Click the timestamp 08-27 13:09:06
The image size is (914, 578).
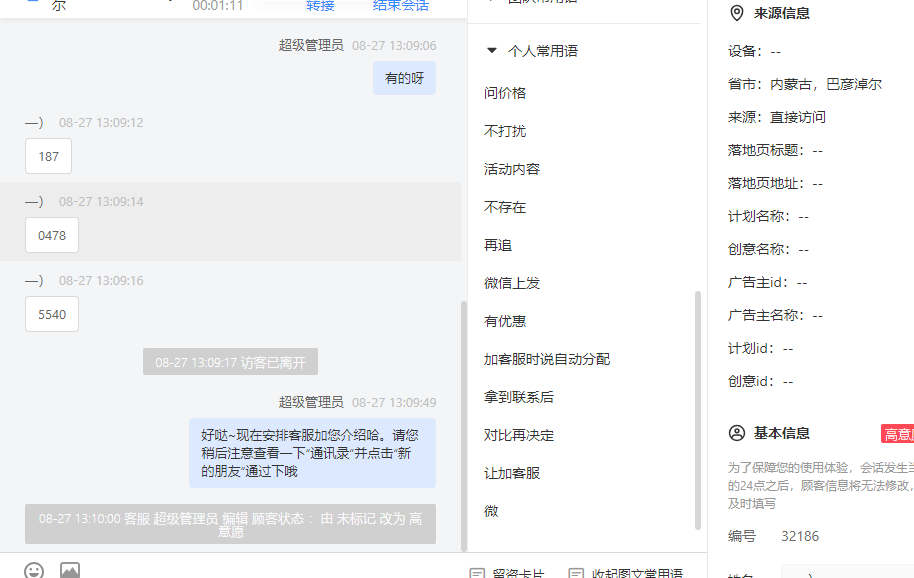[394, 45]
